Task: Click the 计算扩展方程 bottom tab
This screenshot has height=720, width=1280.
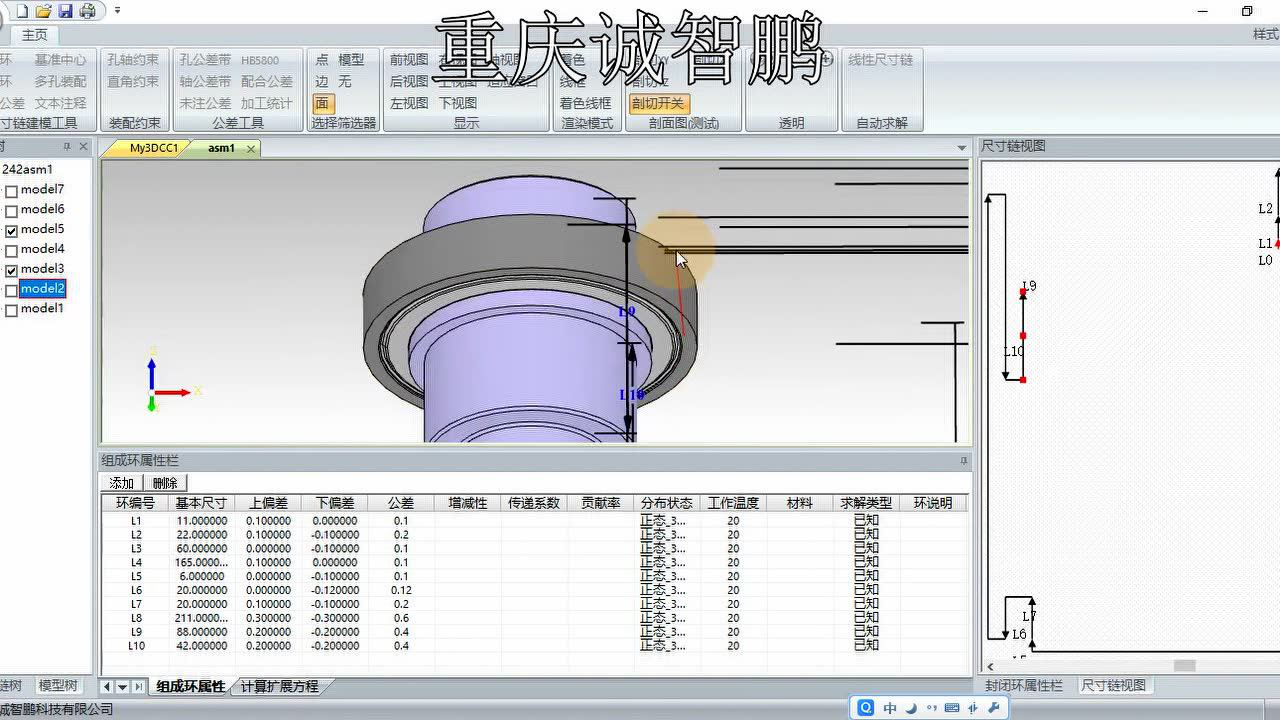Action: (x=279, y=687)
